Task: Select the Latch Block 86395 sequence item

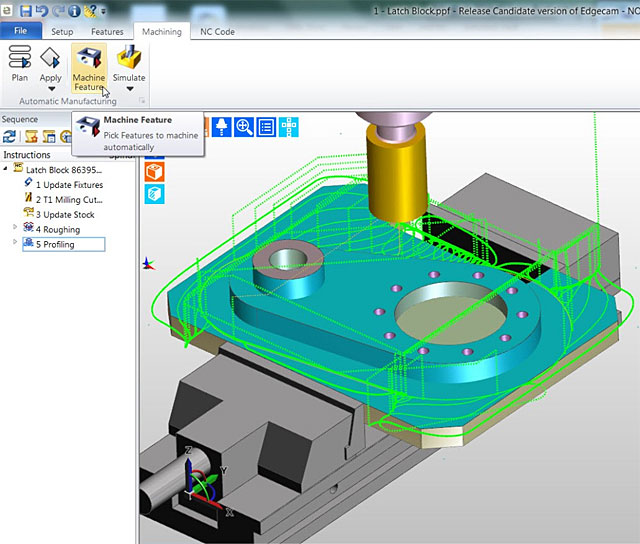Action: pos(64,170)
